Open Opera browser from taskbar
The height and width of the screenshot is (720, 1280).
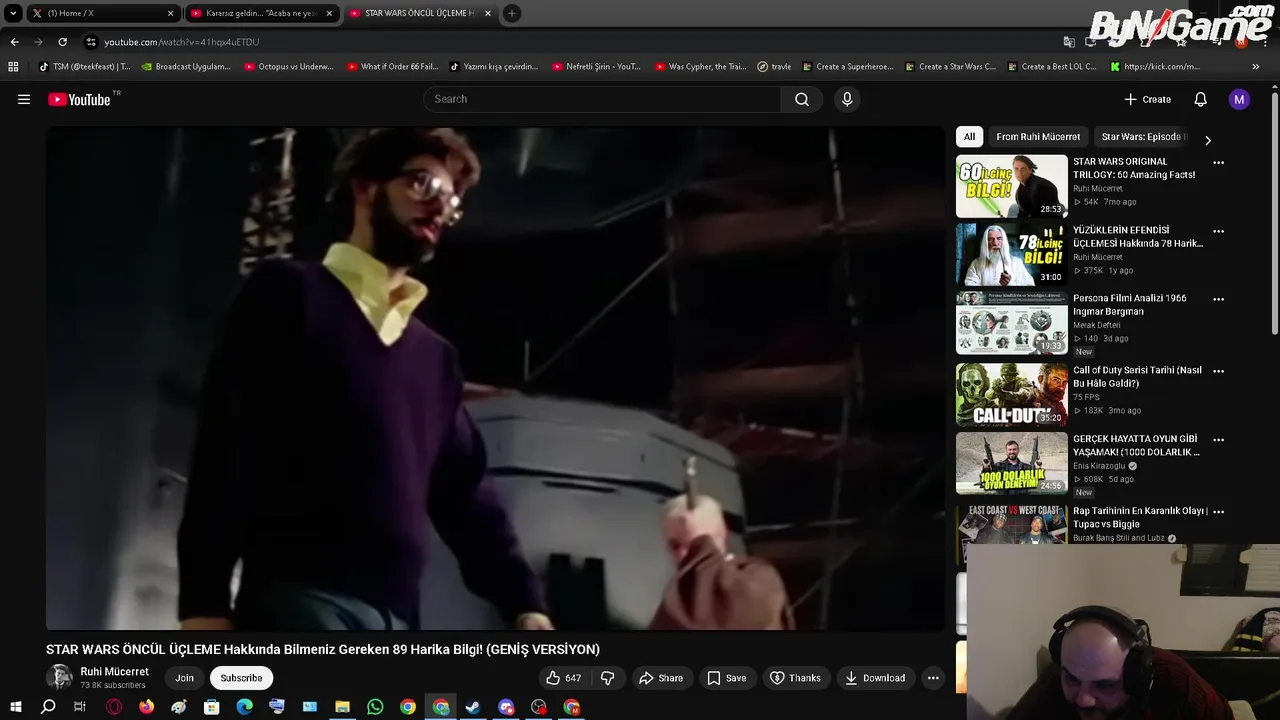(114, 707)
